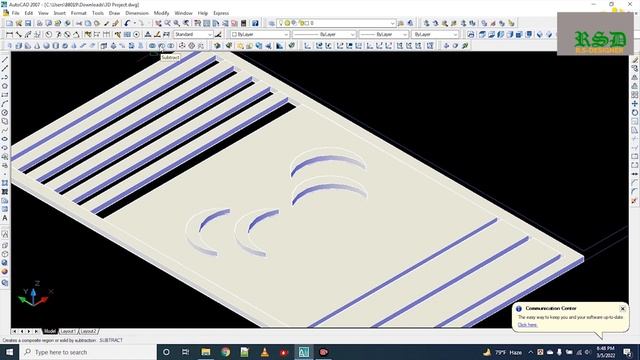Click the Subtract solids icon
The height and width of the screenshot is (360, 640).
[162, 46]
